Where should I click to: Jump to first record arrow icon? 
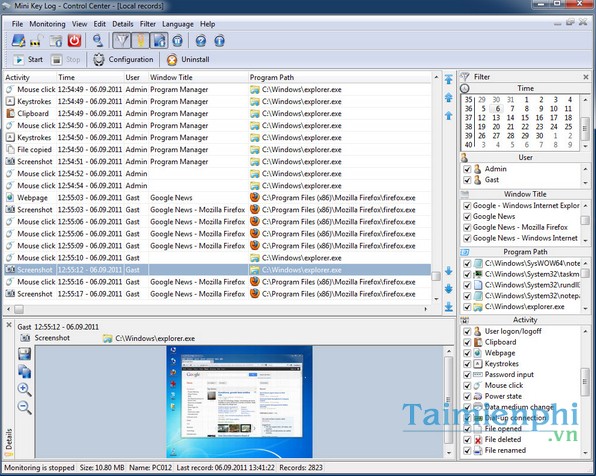coord(449,79)
